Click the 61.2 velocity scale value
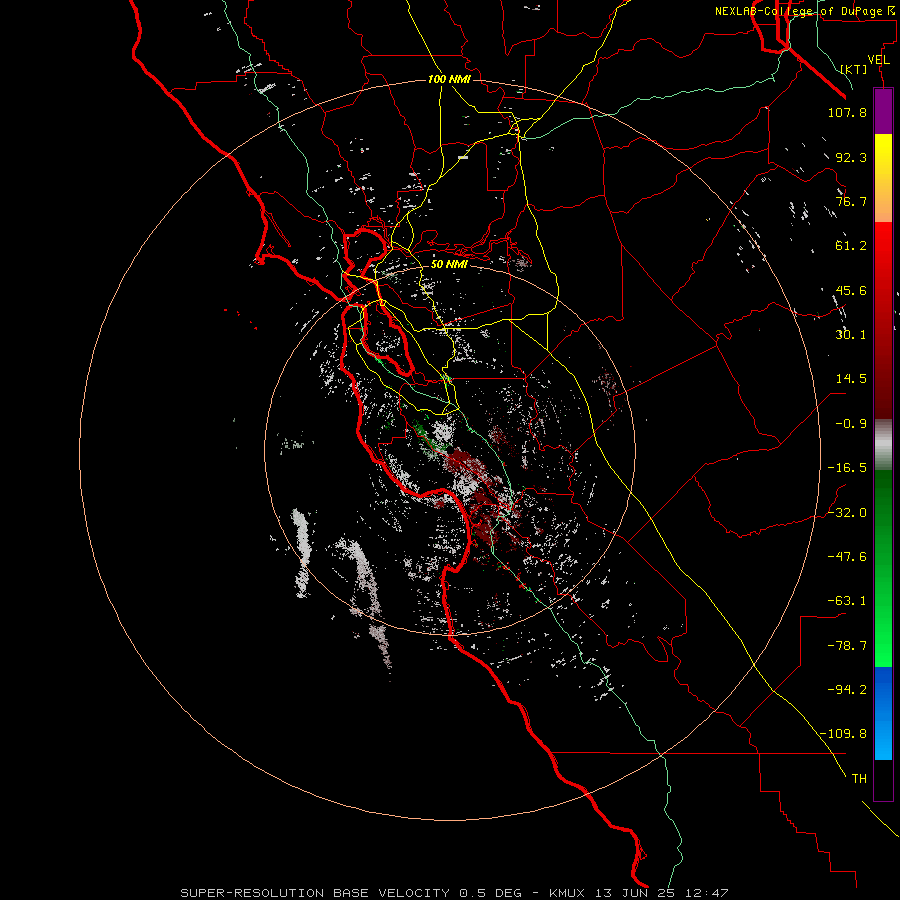 851,246
